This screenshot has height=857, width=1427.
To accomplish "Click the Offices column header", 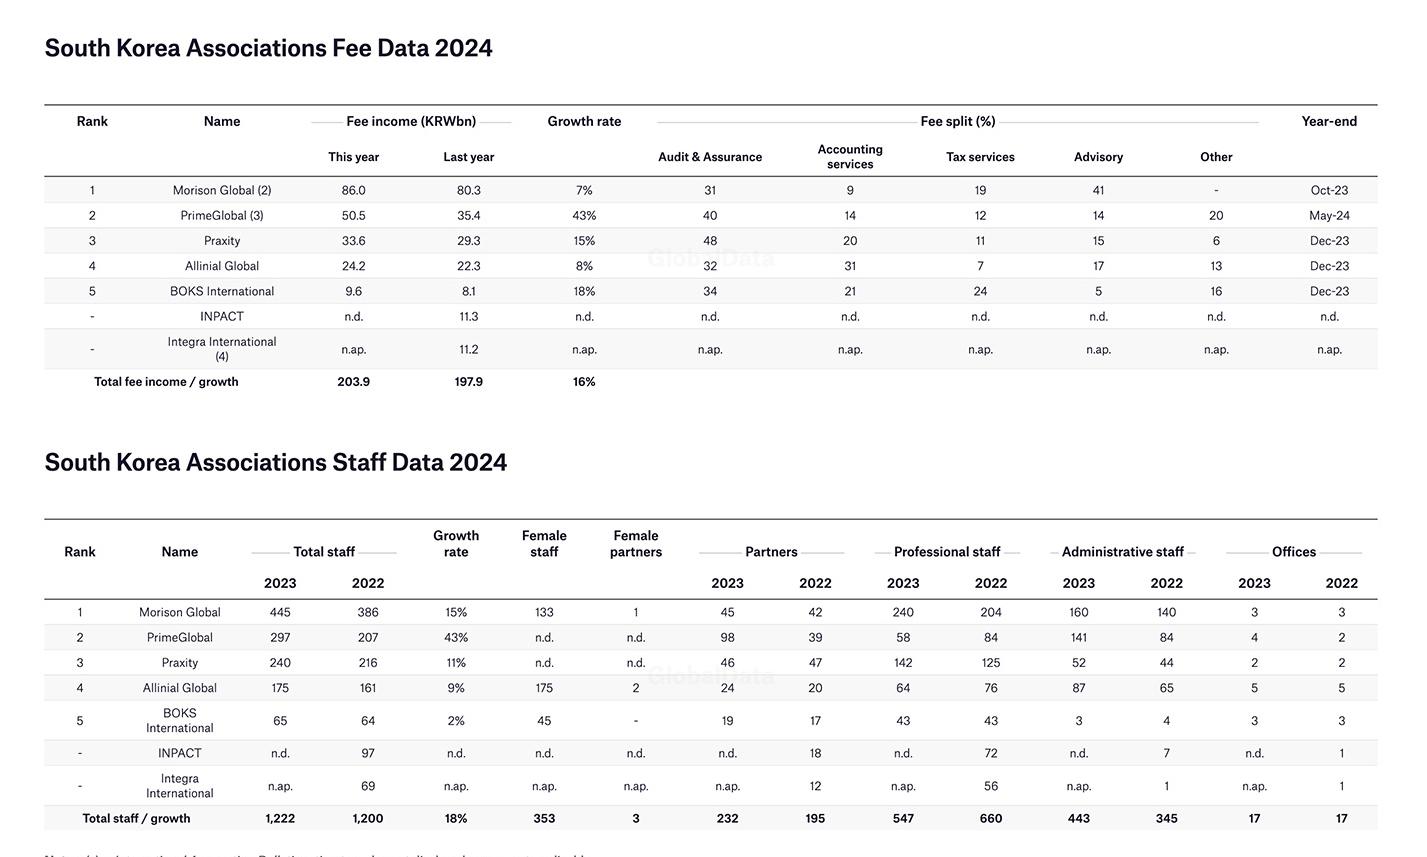I will [1294, 552].
